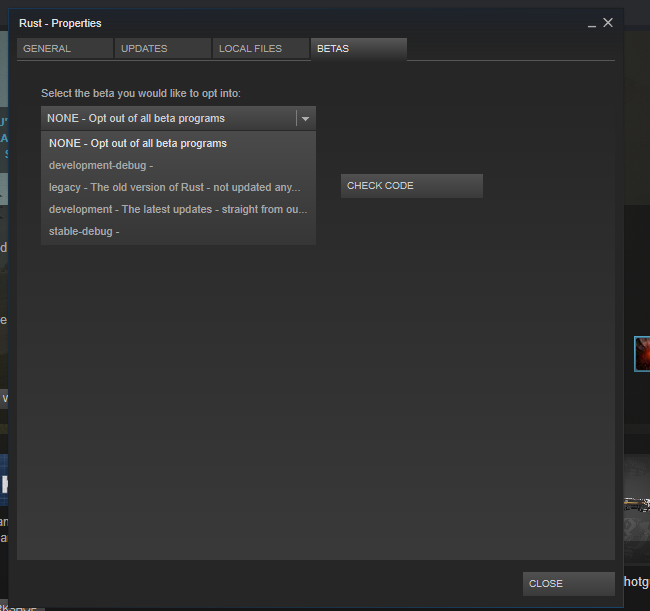Click the CLOSE button
The height and width of the screenshot is (611, 650).
click(569, 584)
